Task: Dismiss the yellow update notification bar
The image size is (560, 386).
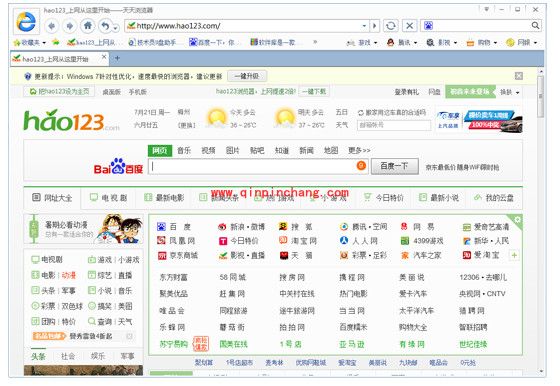Action: 519,76
